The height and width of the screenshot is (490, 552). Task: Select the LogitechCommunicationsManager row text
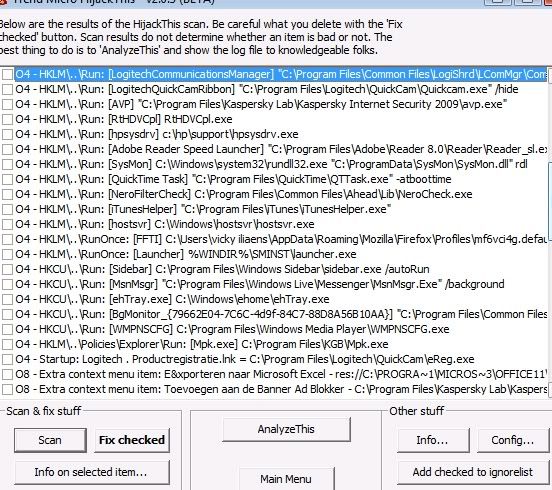point(281,74)
